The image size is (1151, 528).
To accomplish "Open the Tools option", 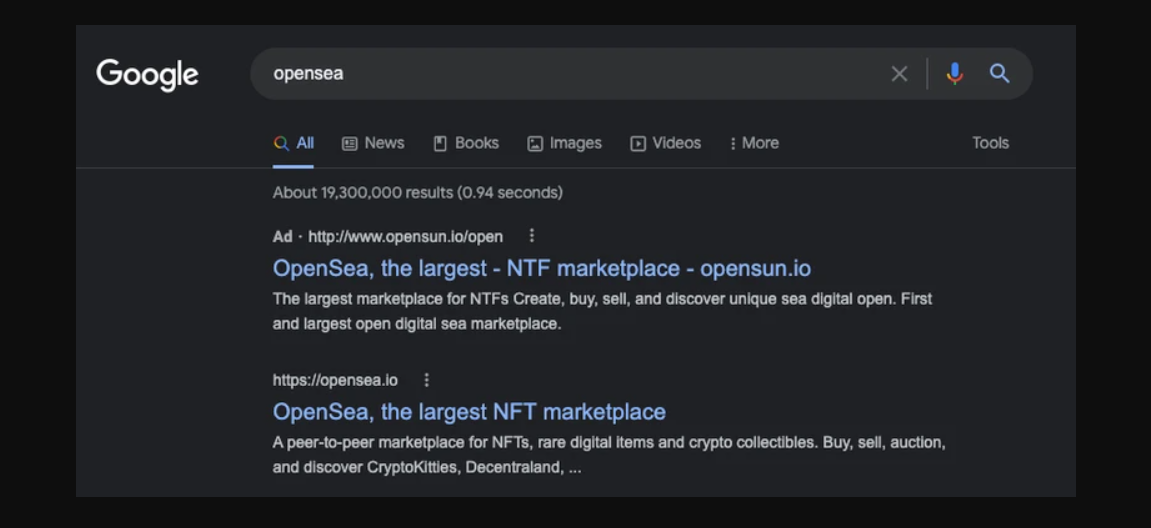I will click(990, 143).
